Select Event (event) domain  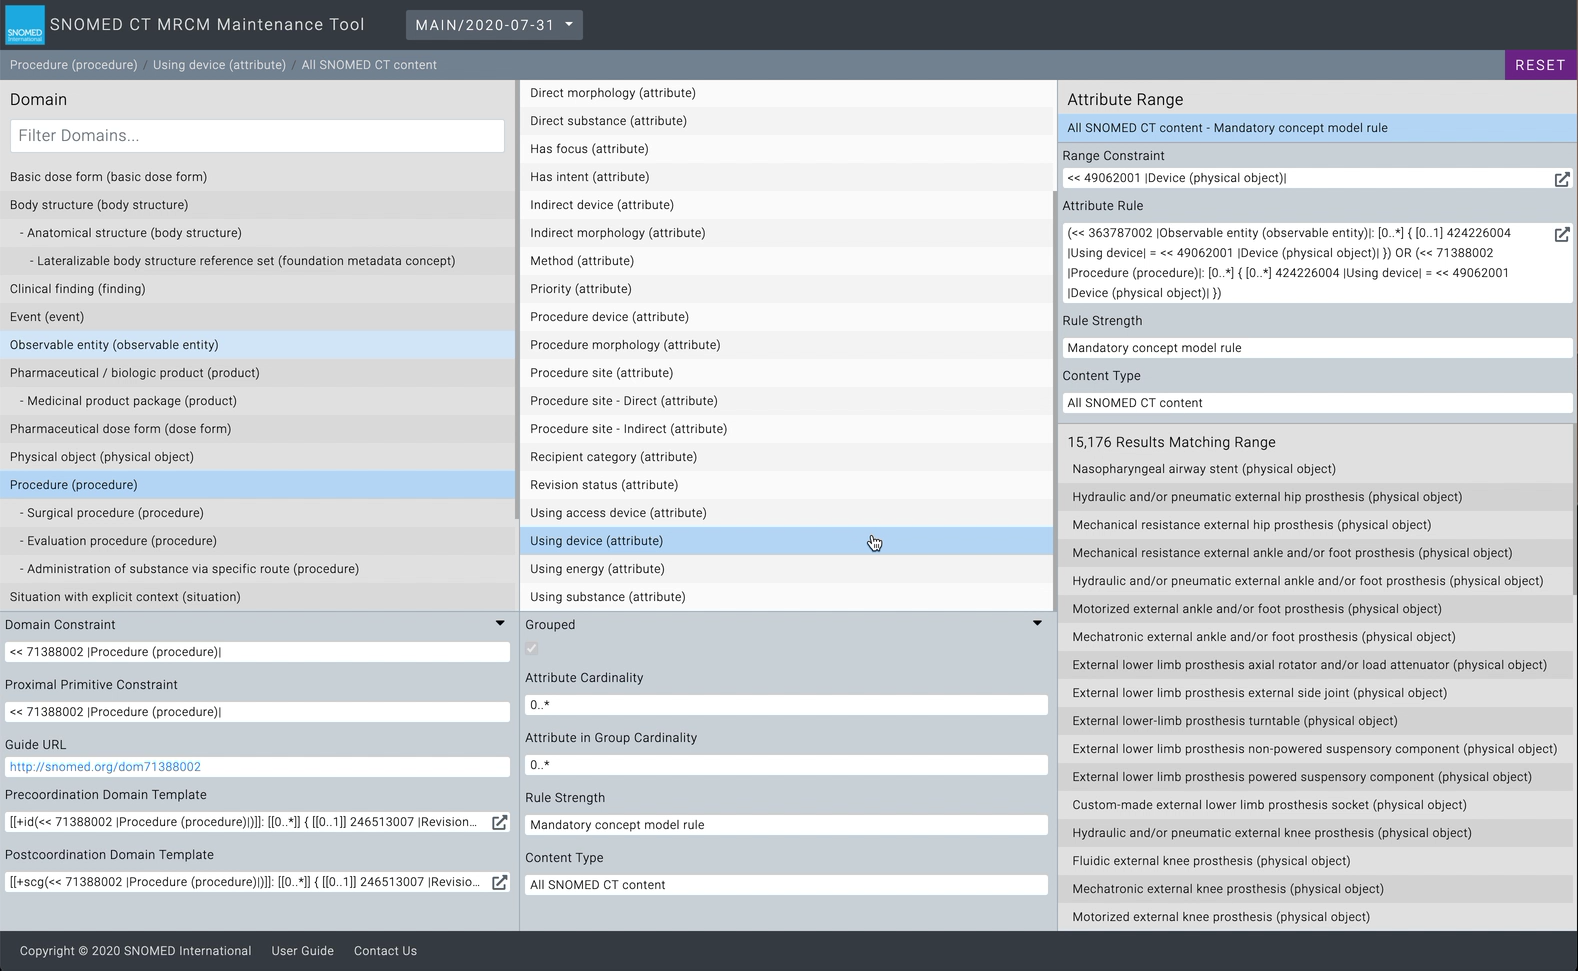[x=258, y=317]
